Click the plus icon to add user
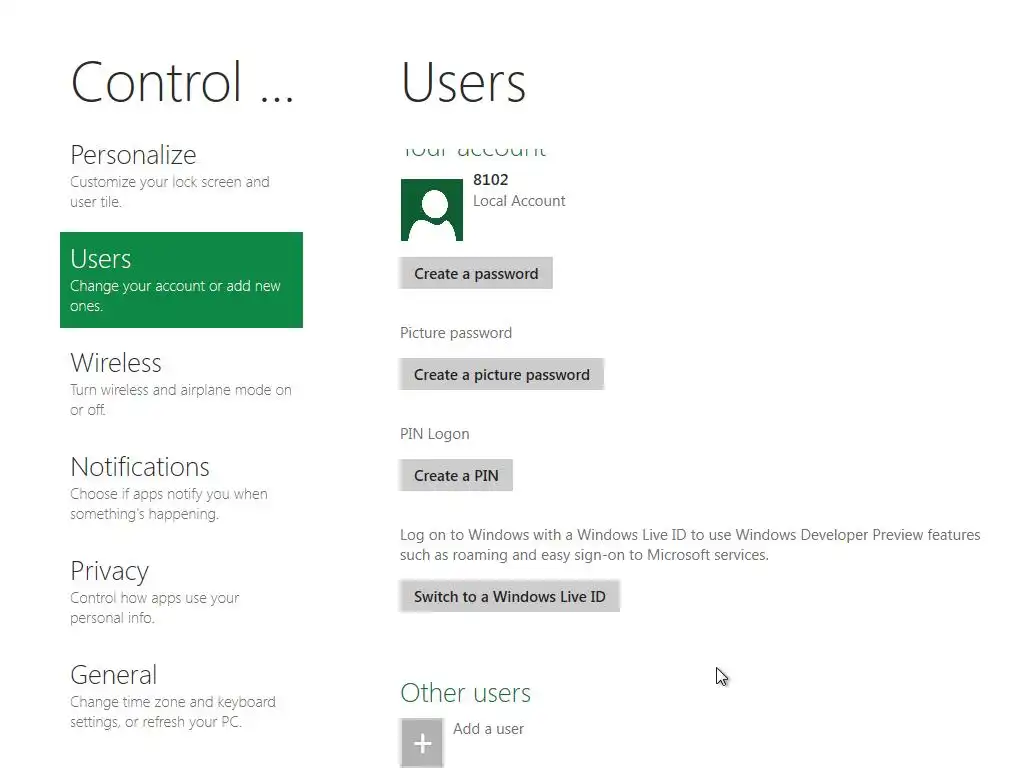The width and height of the screenshot is (1024, 768). point(422,743)
